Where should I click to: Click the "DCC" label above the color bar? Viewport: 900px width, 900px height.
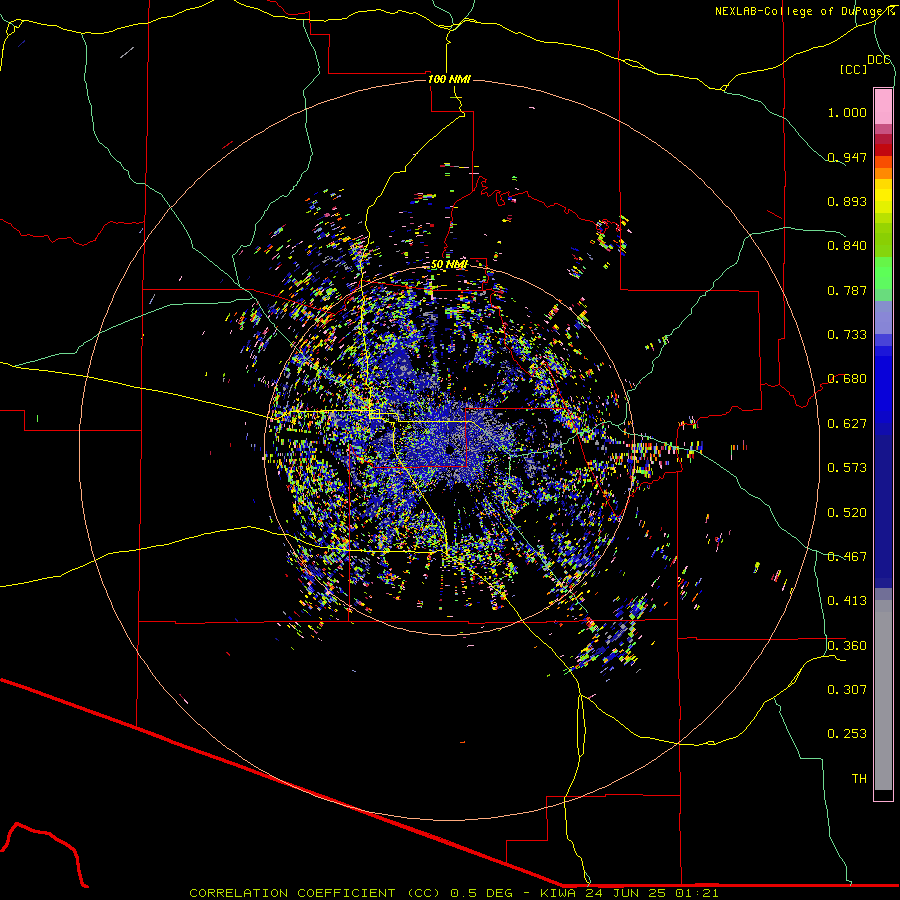pyautogui.click(x=879, y=60)
